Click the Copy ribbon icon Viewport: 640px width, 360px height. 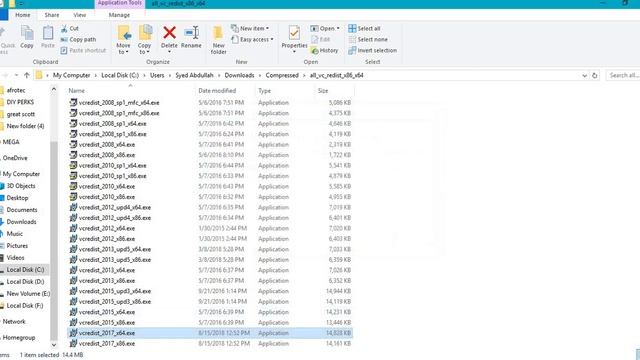(x=27, y=37)
